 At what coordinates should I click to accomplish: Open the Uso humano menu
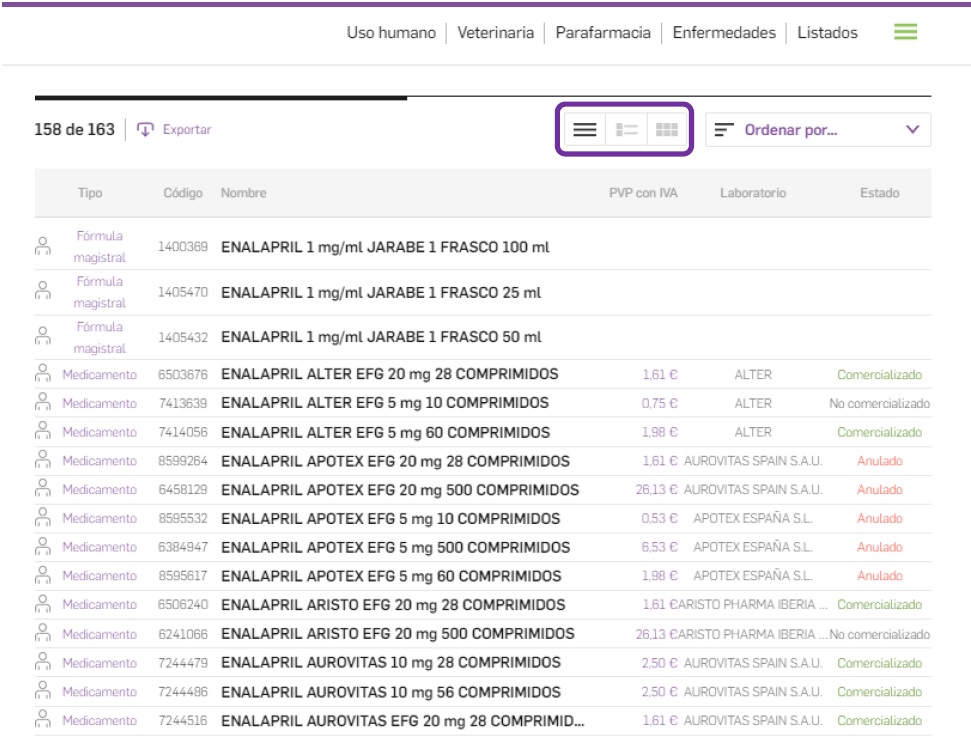tap(391, 33)
